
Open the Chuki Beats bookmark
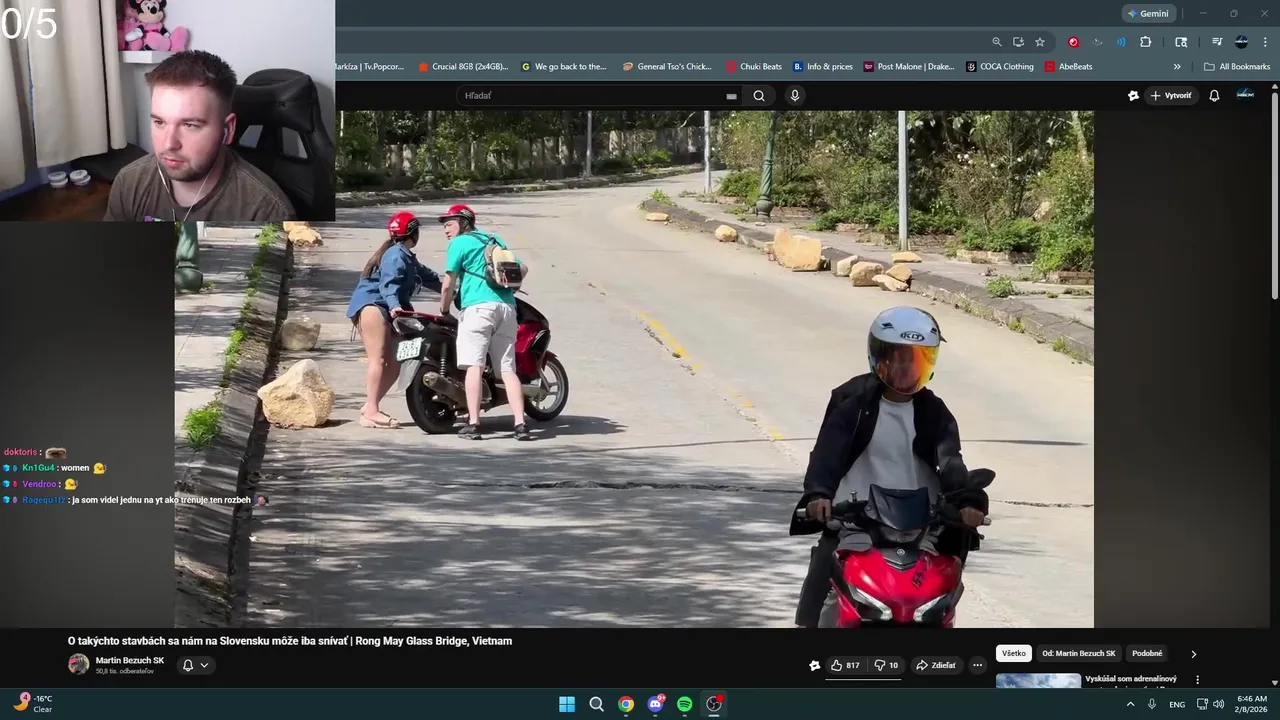tap(754, 67)
